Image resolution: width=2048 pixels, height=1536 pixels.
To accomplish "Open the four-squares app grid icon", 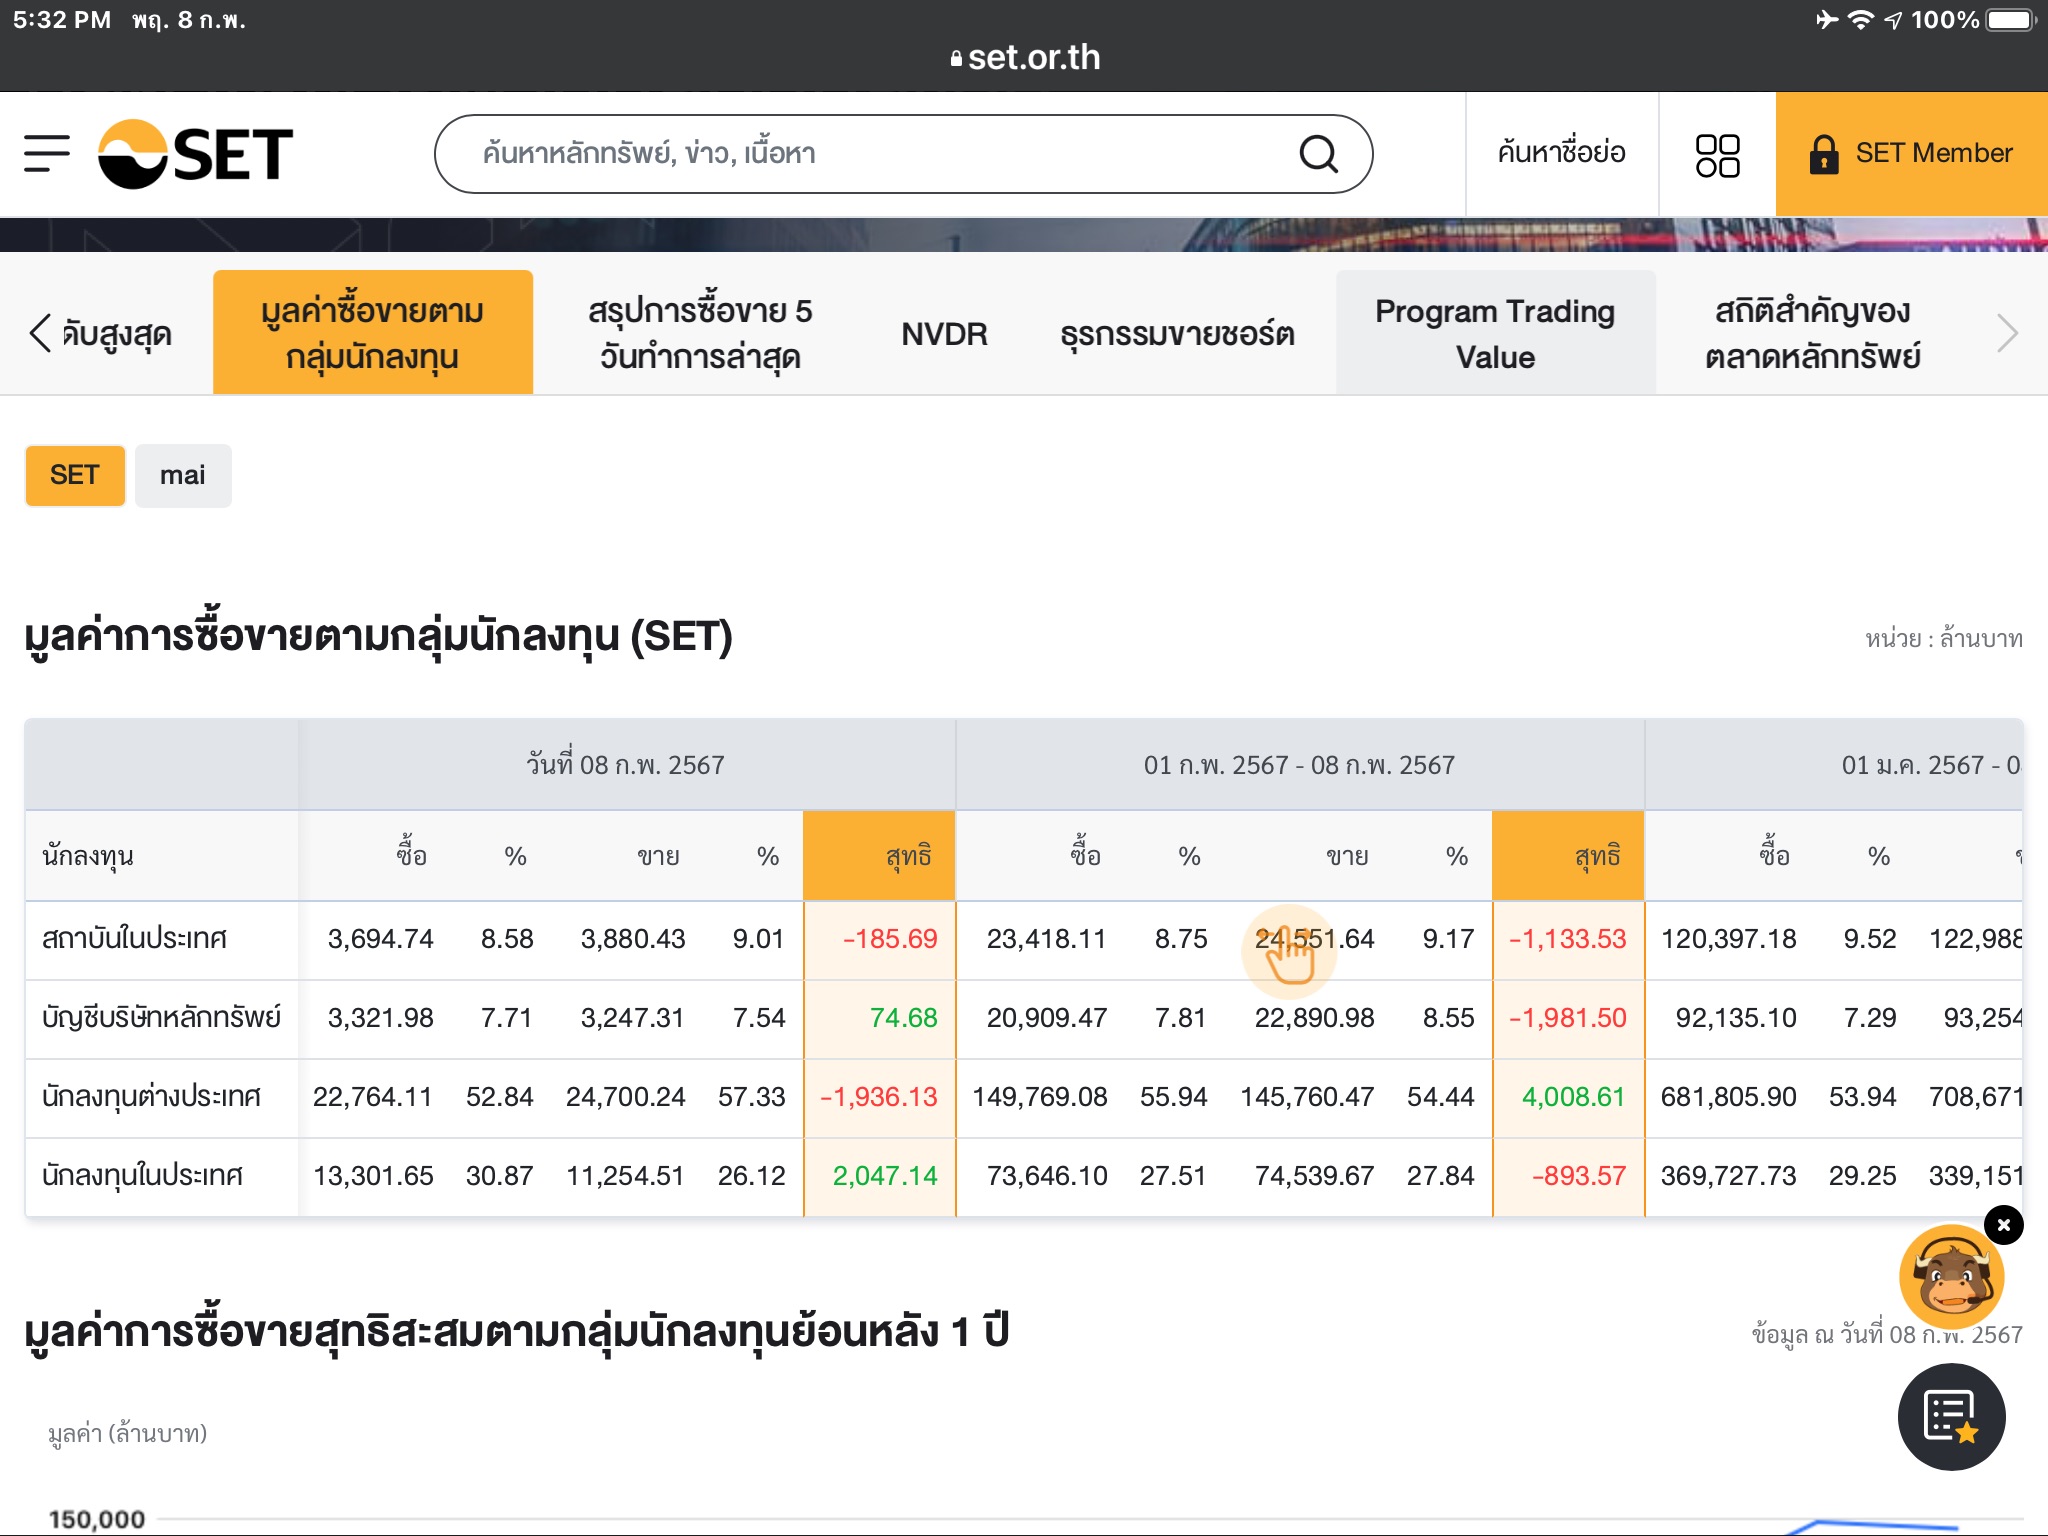I will point(1717,155).
